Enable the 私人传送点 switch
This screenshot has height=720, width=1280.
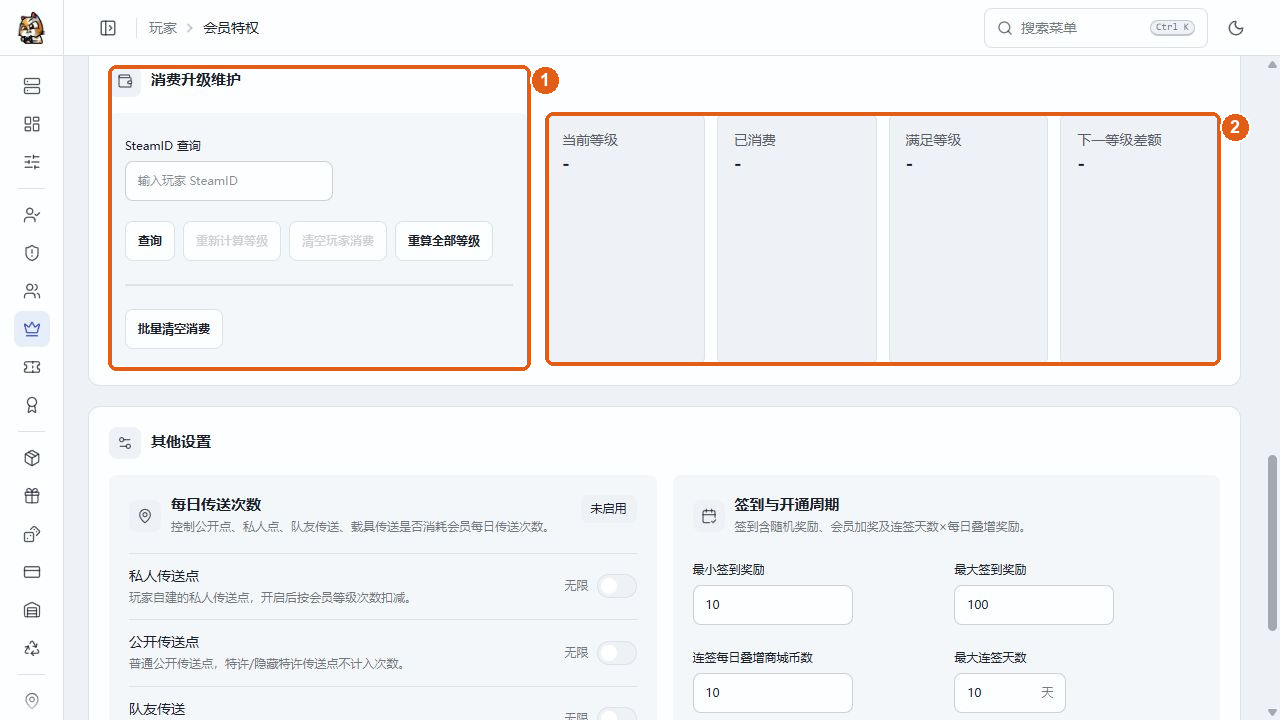pos(617,586)
